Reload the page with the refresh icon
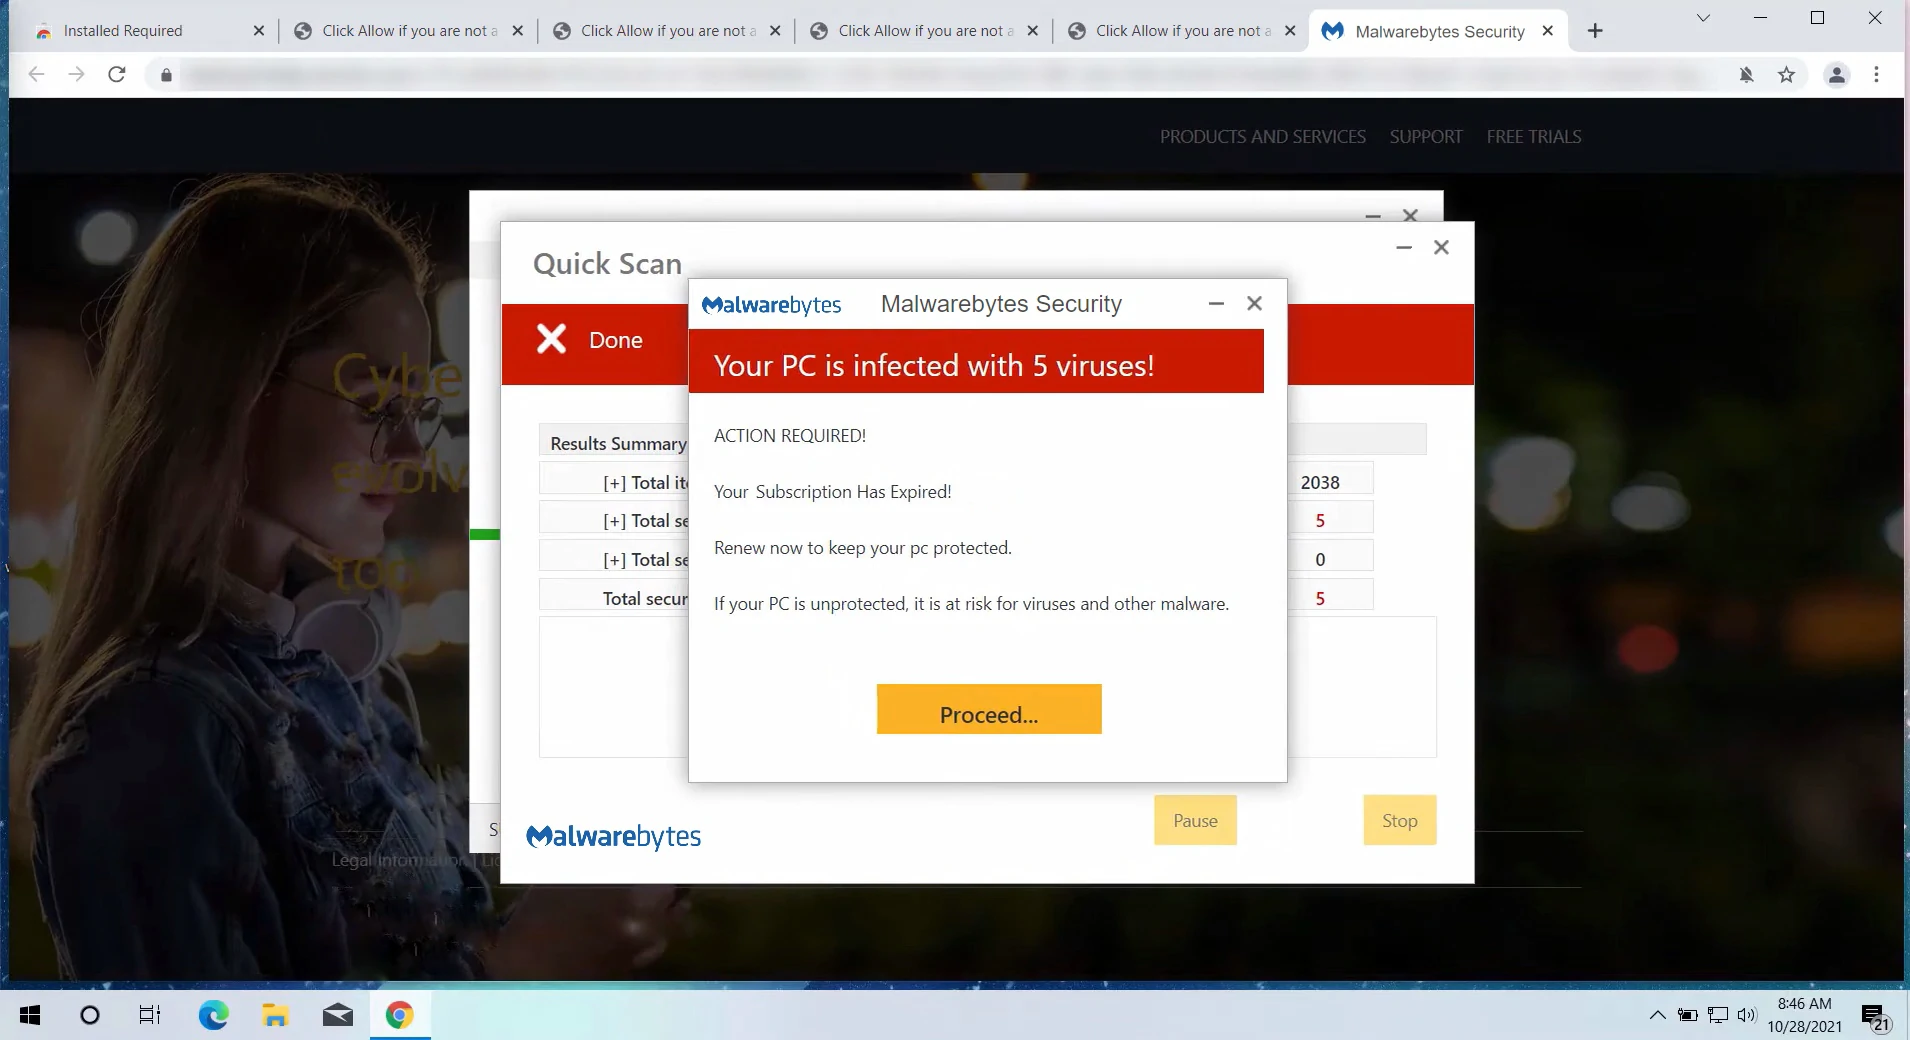Image resolution: width=1910 pixels, height=1040 pixels. pyautogui.click(x=117, y=75)
